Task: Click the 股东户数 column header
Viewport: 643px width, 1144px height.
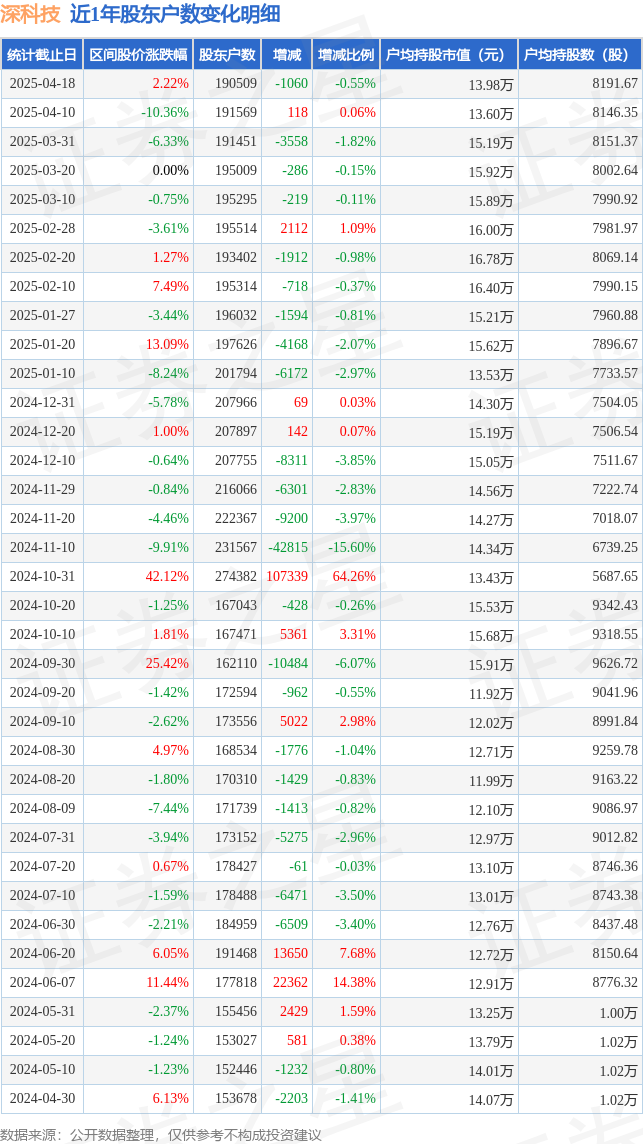Action: click(227, 55)
